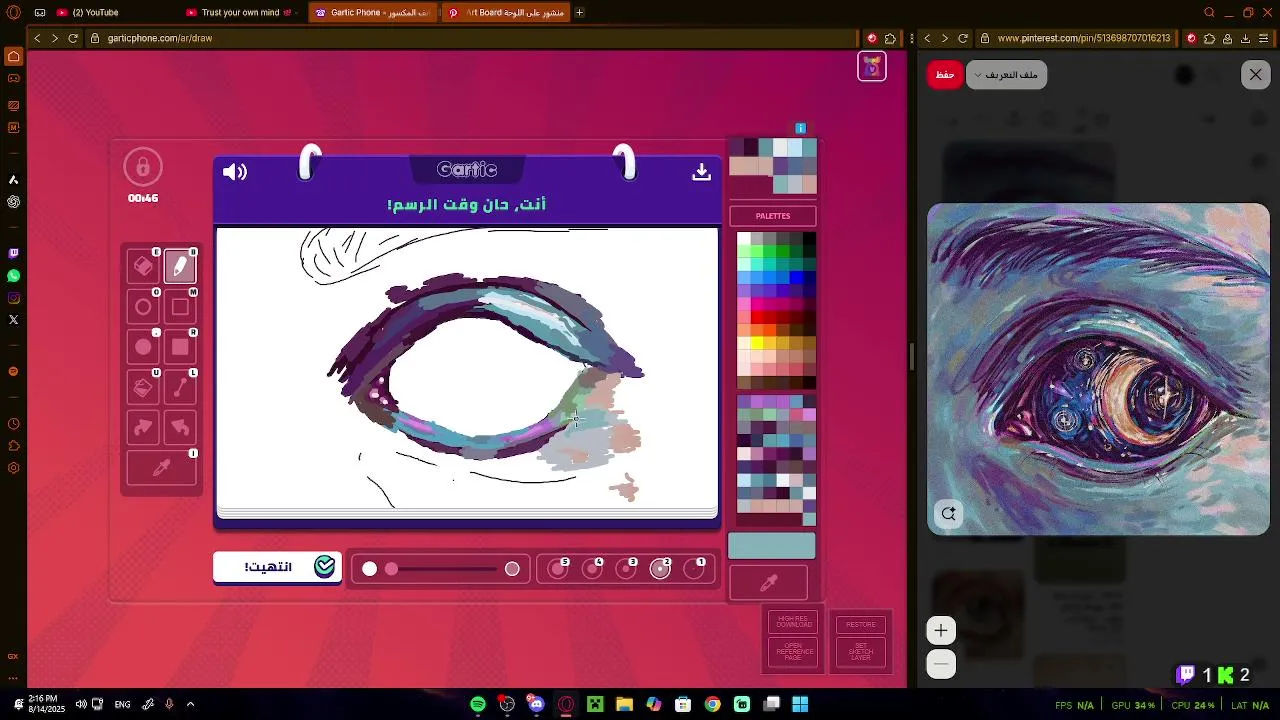Click the blue info icon above the palette
The width and height of the screenshot is (1280, 720).
(x=800, y=128)
